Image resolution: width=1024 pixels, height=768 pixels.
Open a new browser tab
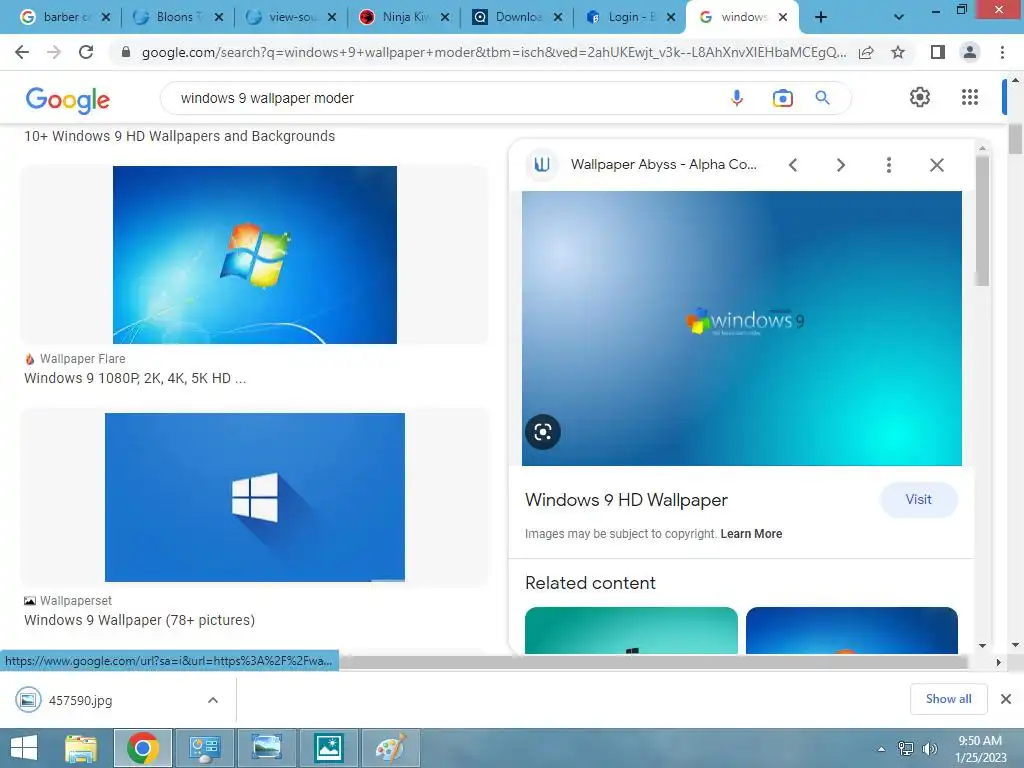(x=821, y=17)
